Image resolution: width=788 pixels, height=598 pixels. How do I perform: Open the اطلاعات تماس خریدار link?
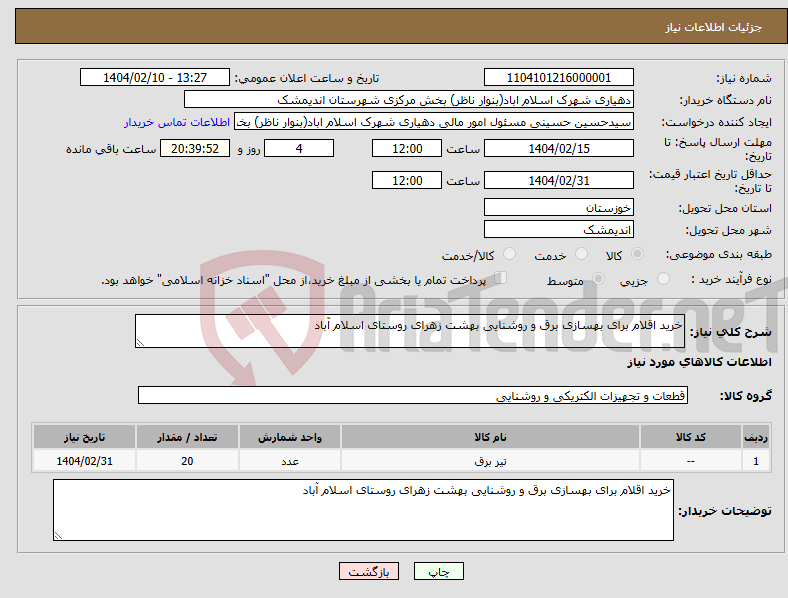[177, 122]
